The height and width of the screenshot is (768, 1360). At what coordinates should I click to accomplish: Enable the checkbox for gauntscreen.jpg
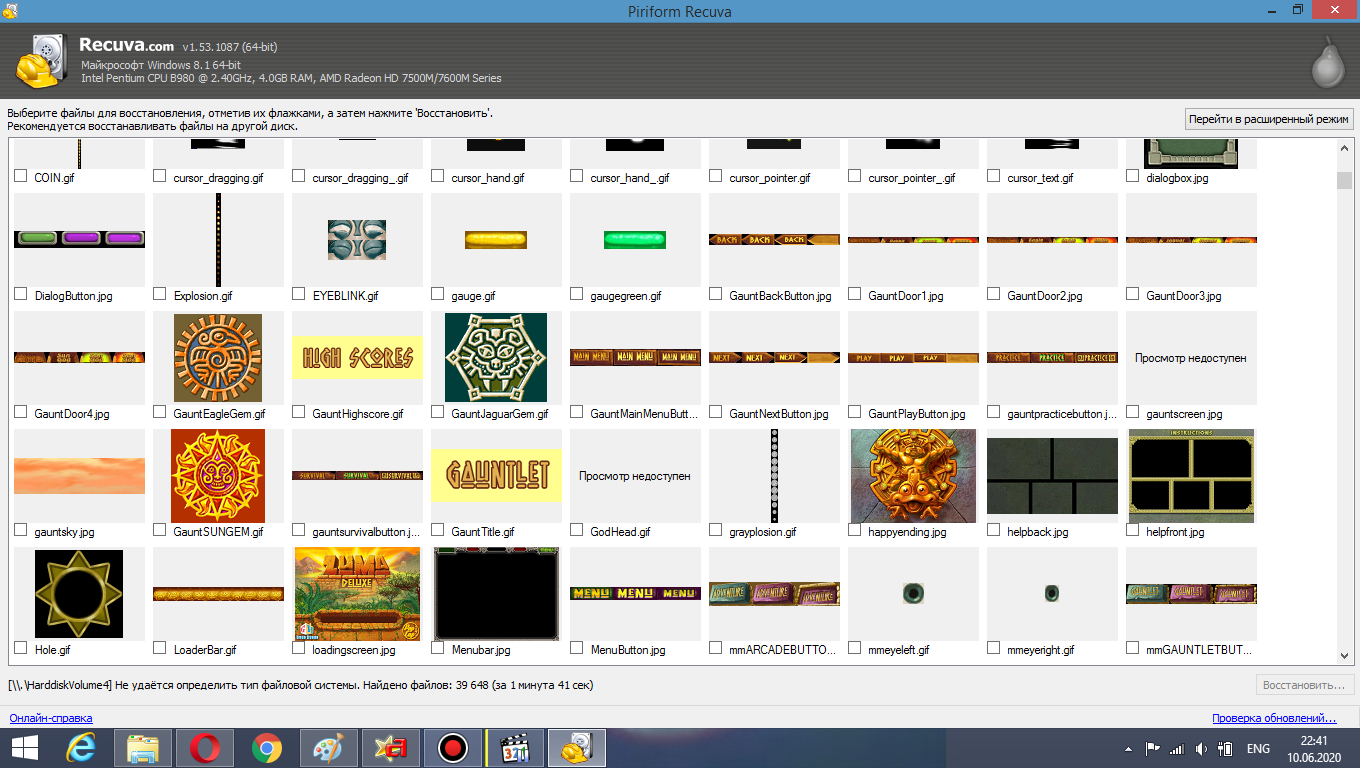tap(1133, 412)
